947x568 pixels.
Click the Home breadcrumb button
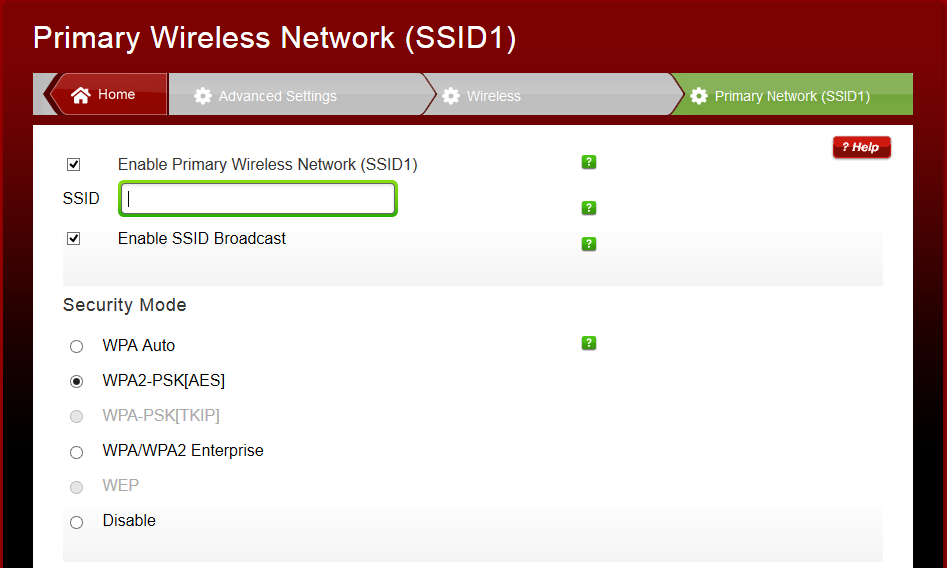pos(116,95)
